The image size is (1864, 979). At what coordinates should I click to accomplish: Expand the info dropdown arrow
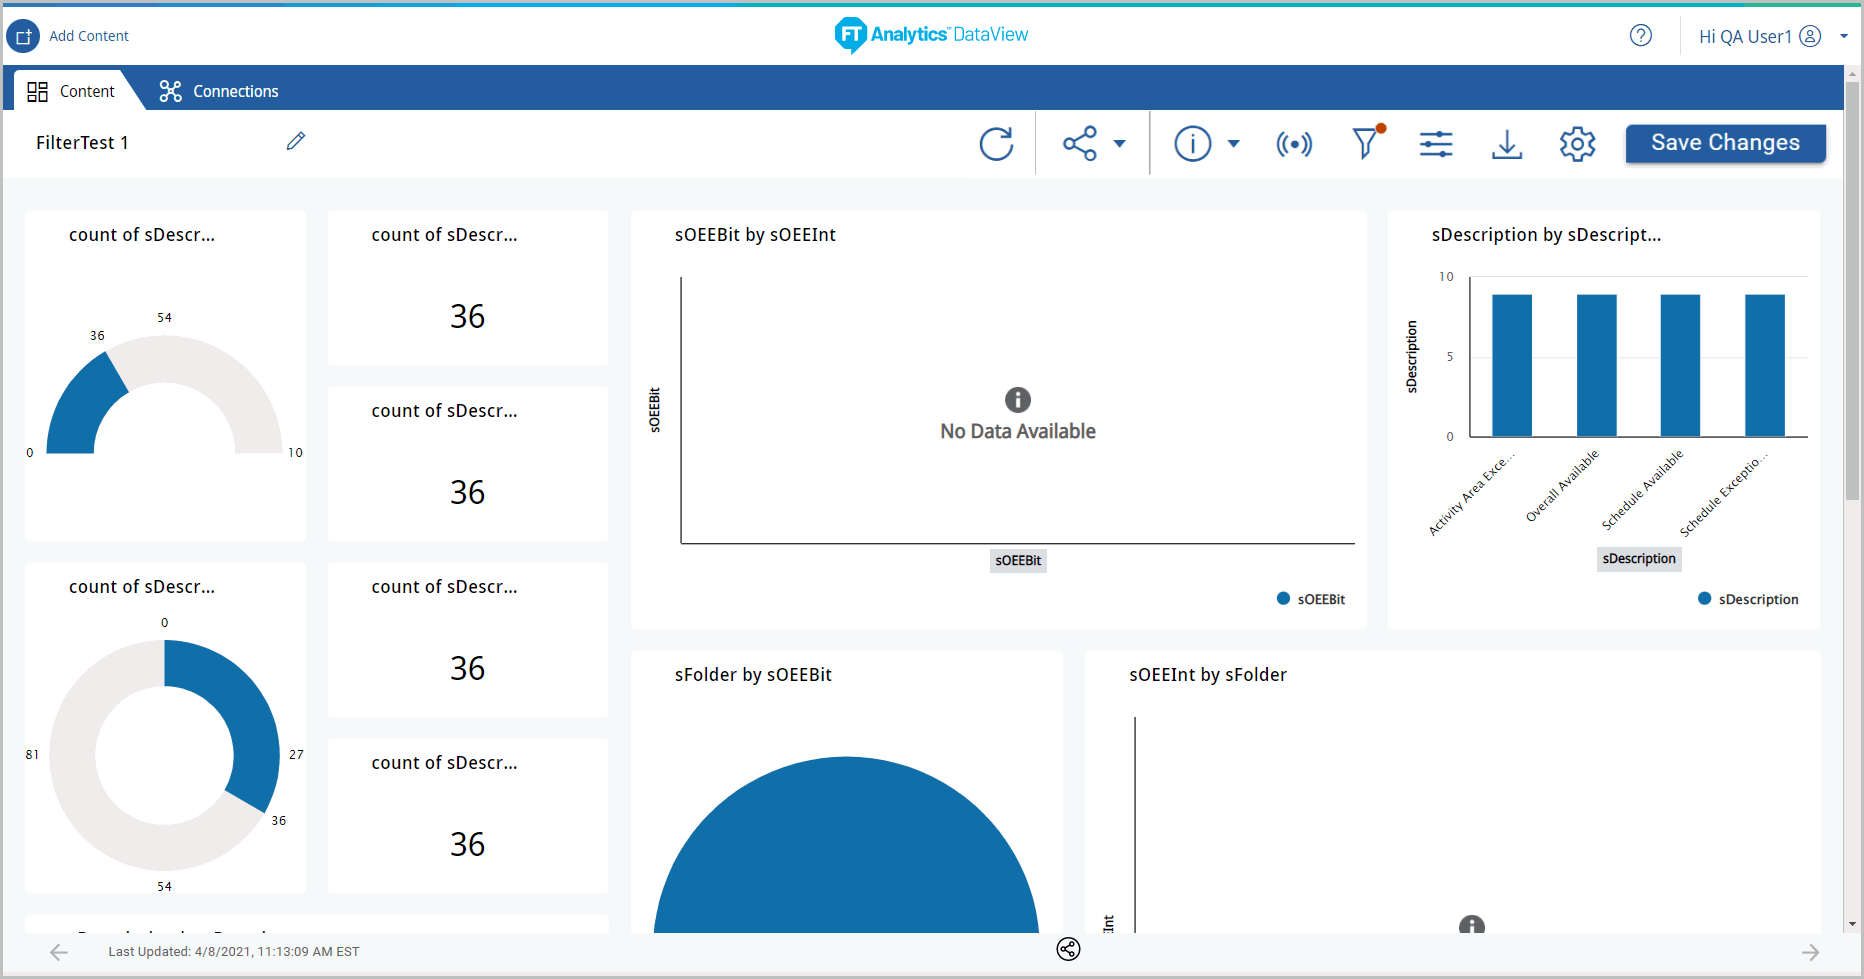tap(1234, 144)
